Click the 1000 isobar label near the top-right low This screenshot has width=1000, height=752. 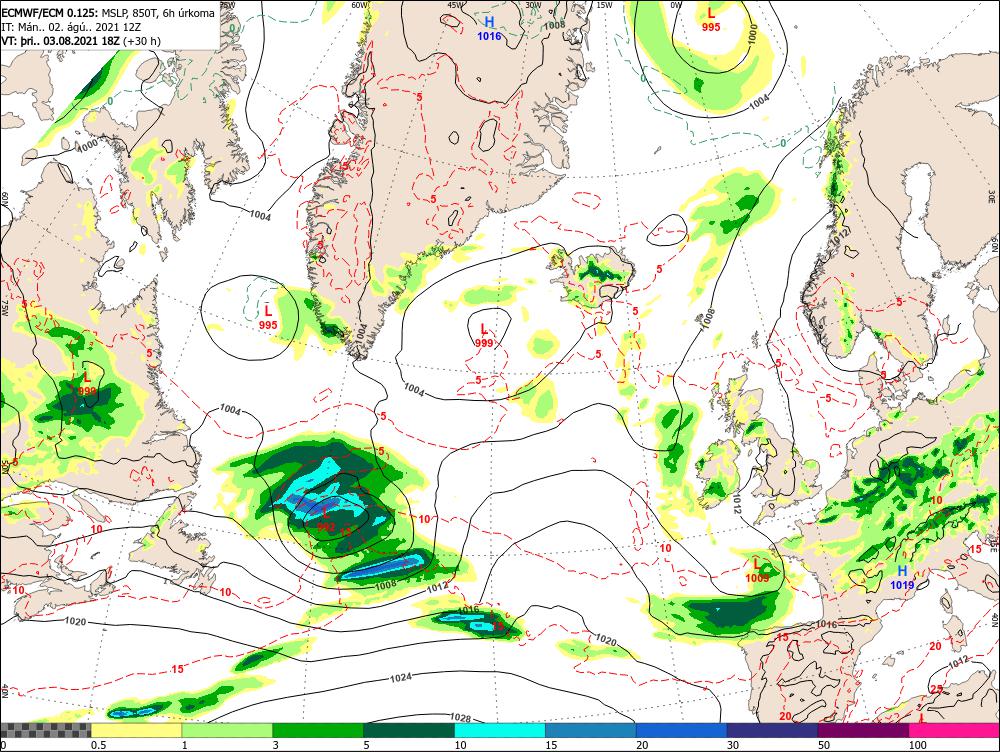coord(754,34)
